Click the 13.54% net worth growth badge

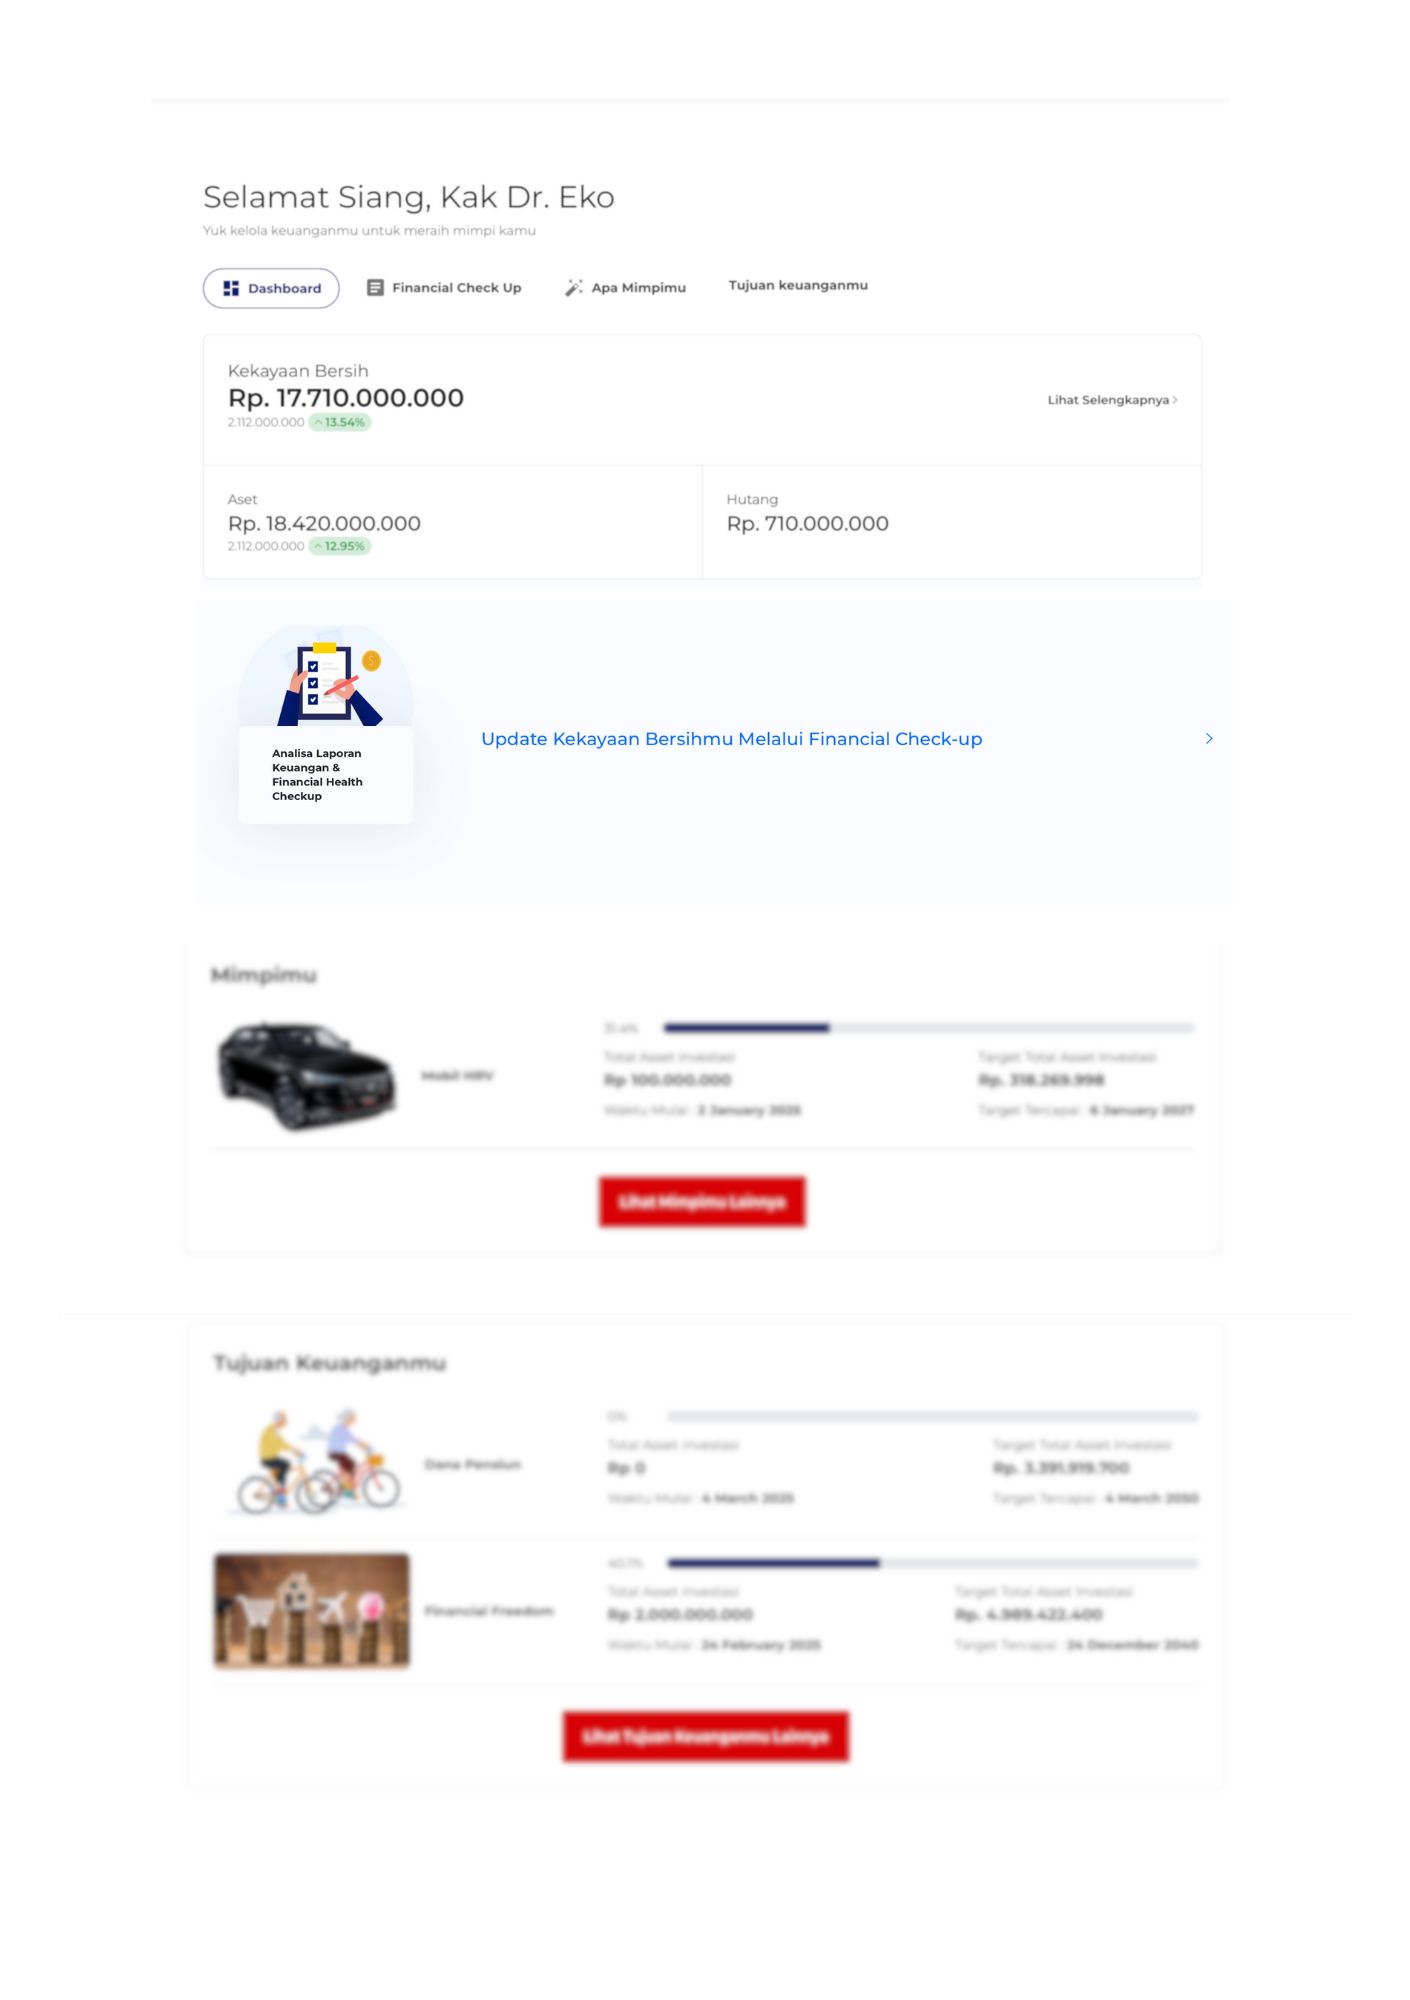tap(340, 422)
